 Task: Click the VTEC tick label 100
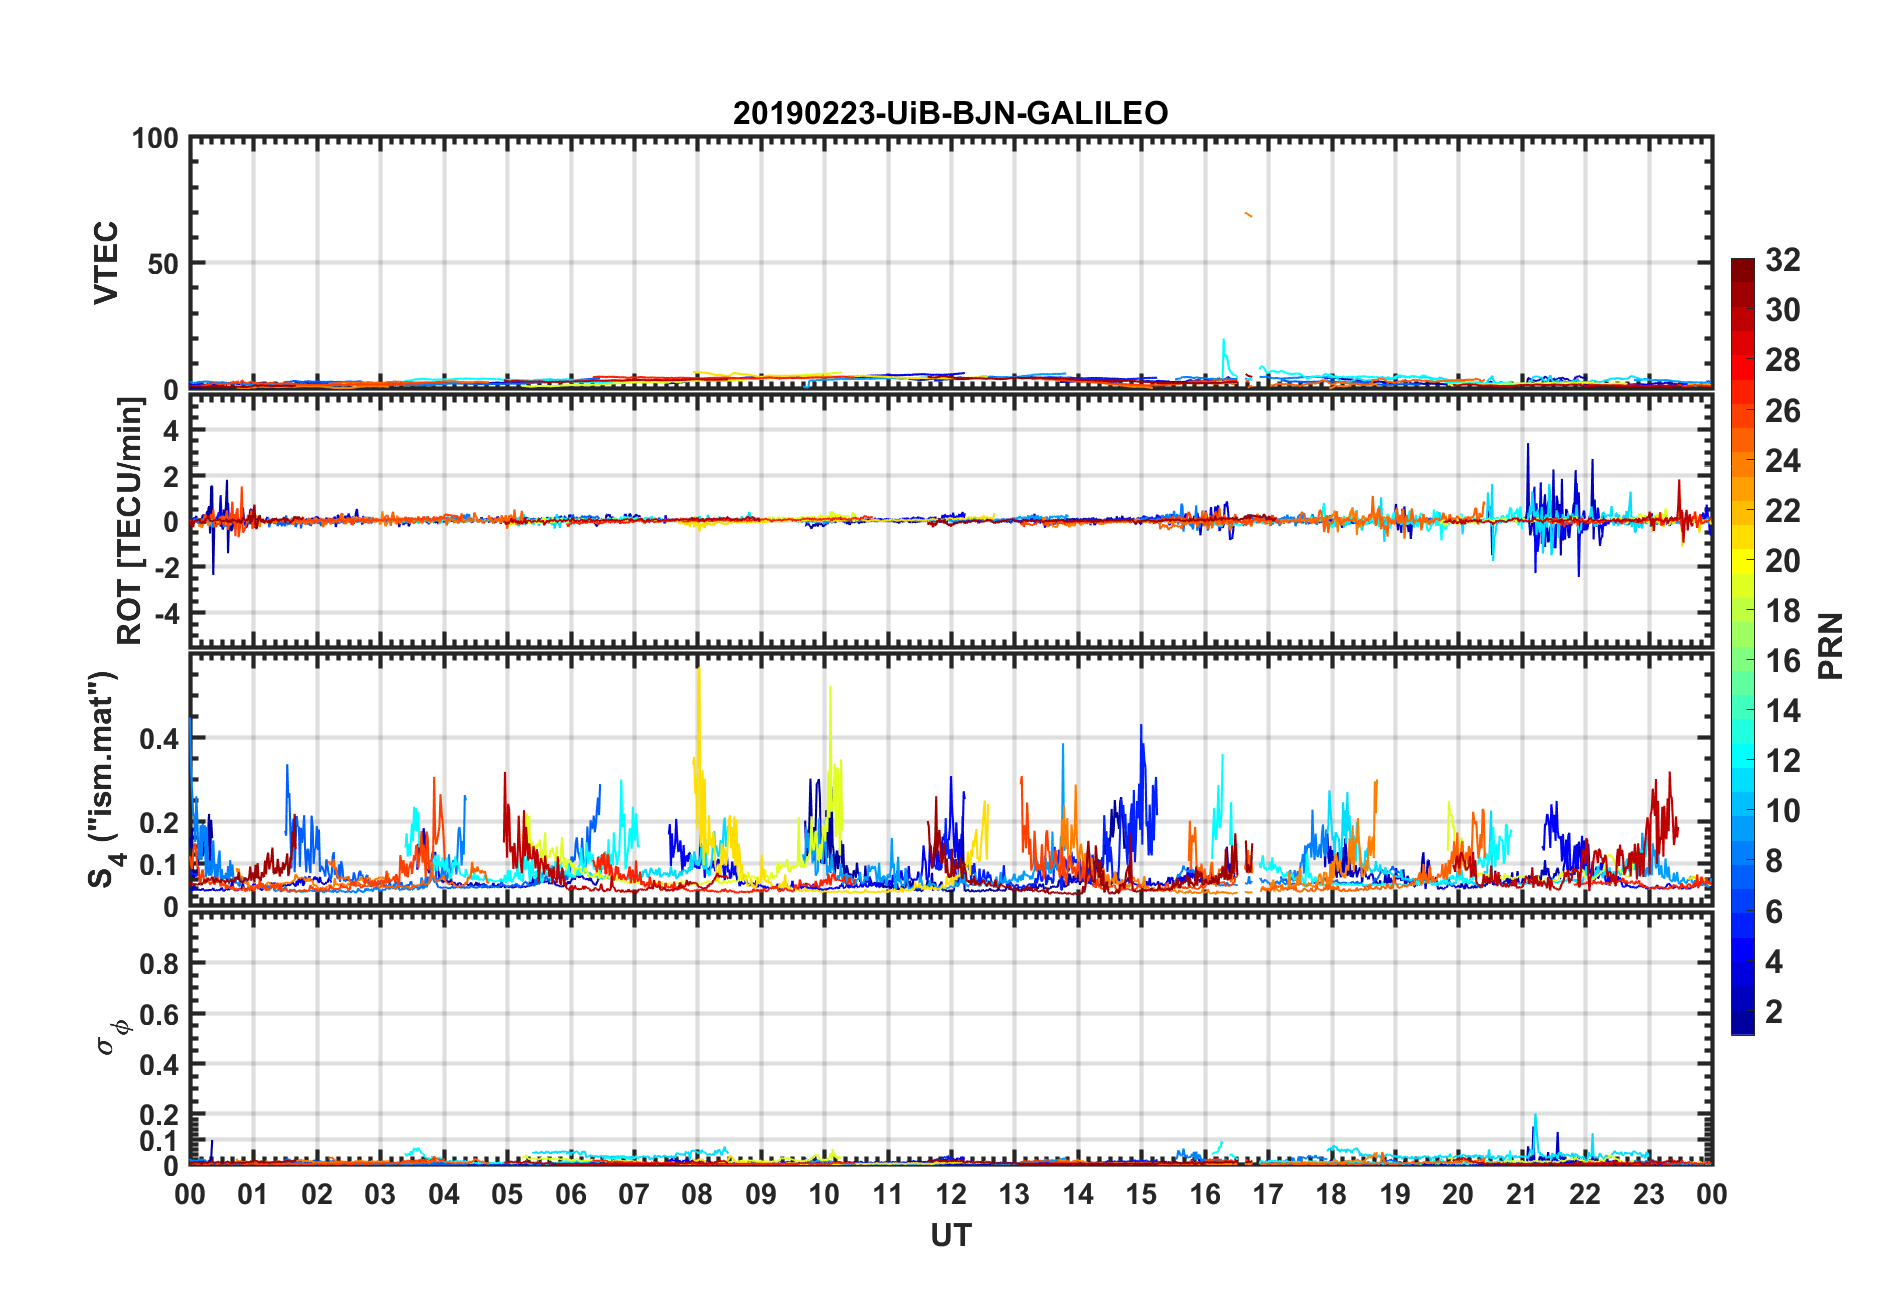pyautogui.click(x=155, y=138)
